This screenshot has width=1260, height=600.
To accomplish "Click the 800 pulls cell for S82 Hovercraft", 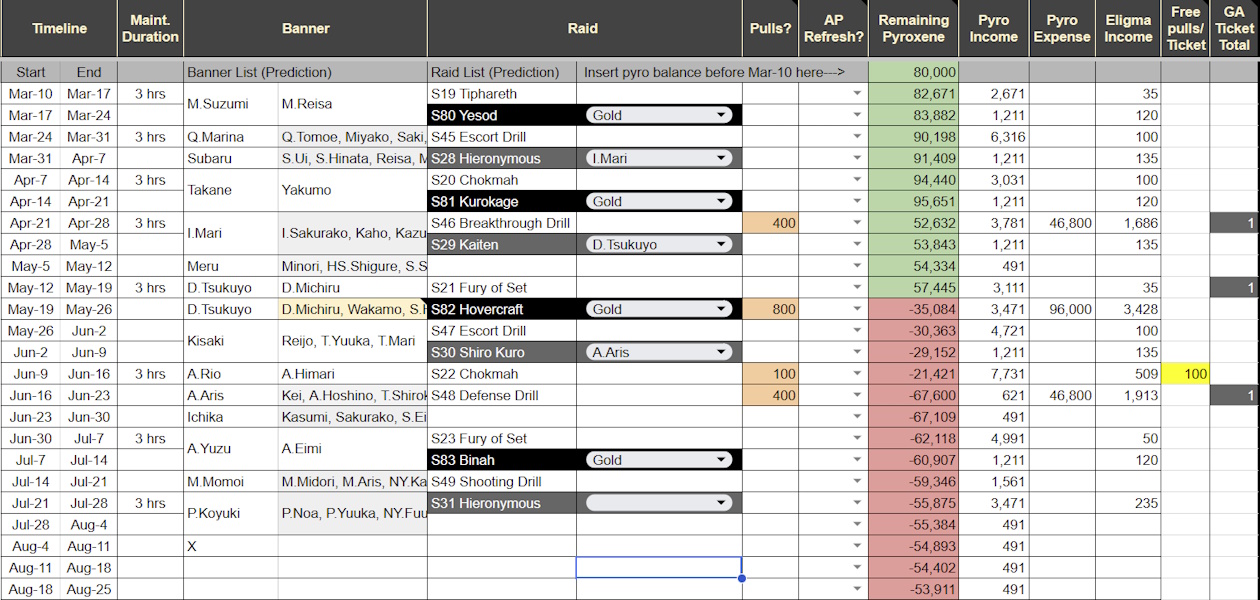I will pos(770,309).
